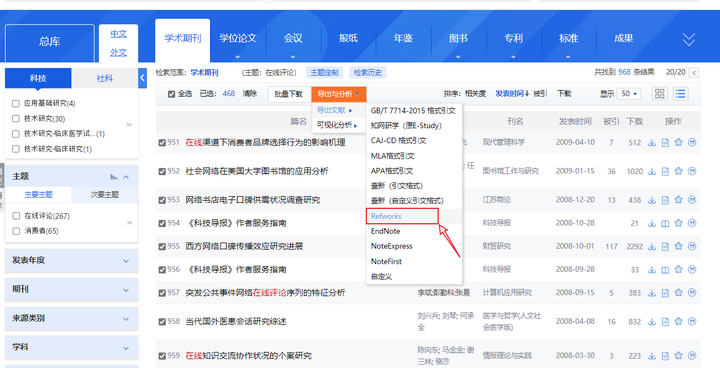
Task: Open the 可视化分析 submenu
Action: click(x=337, y=125)
